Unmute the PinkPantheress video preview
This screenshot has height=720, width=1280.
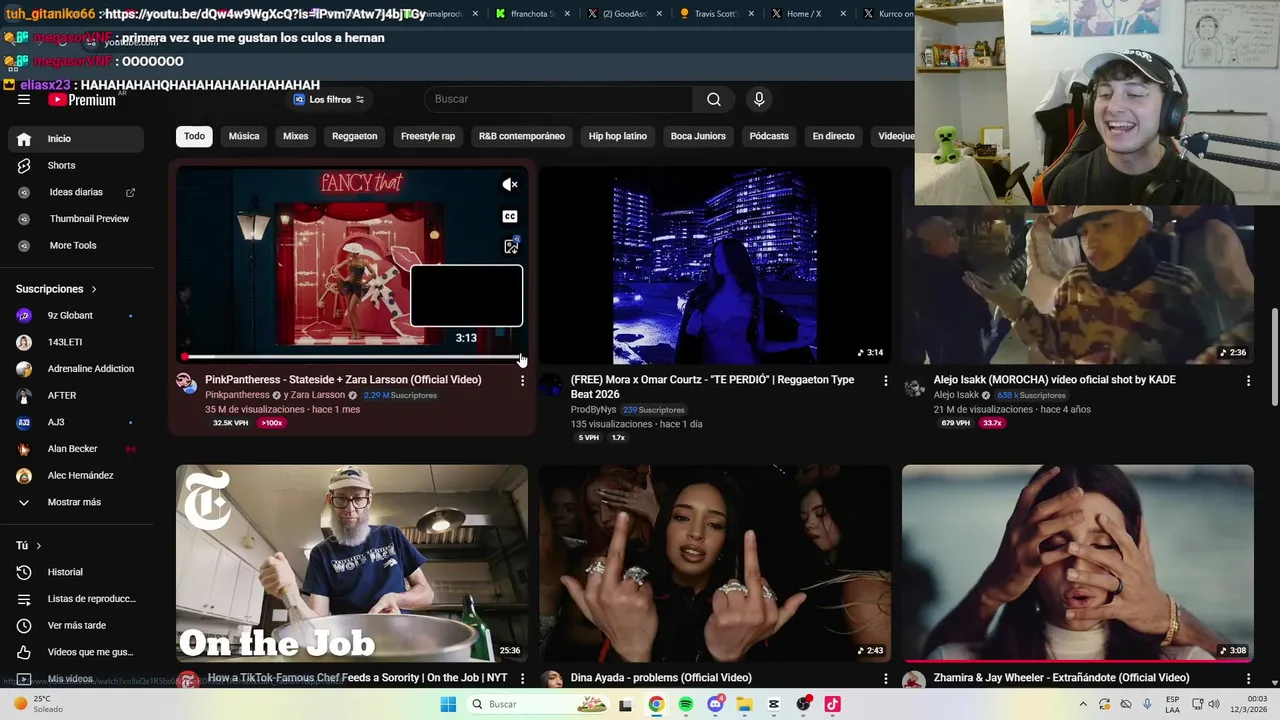pos(510,184)
